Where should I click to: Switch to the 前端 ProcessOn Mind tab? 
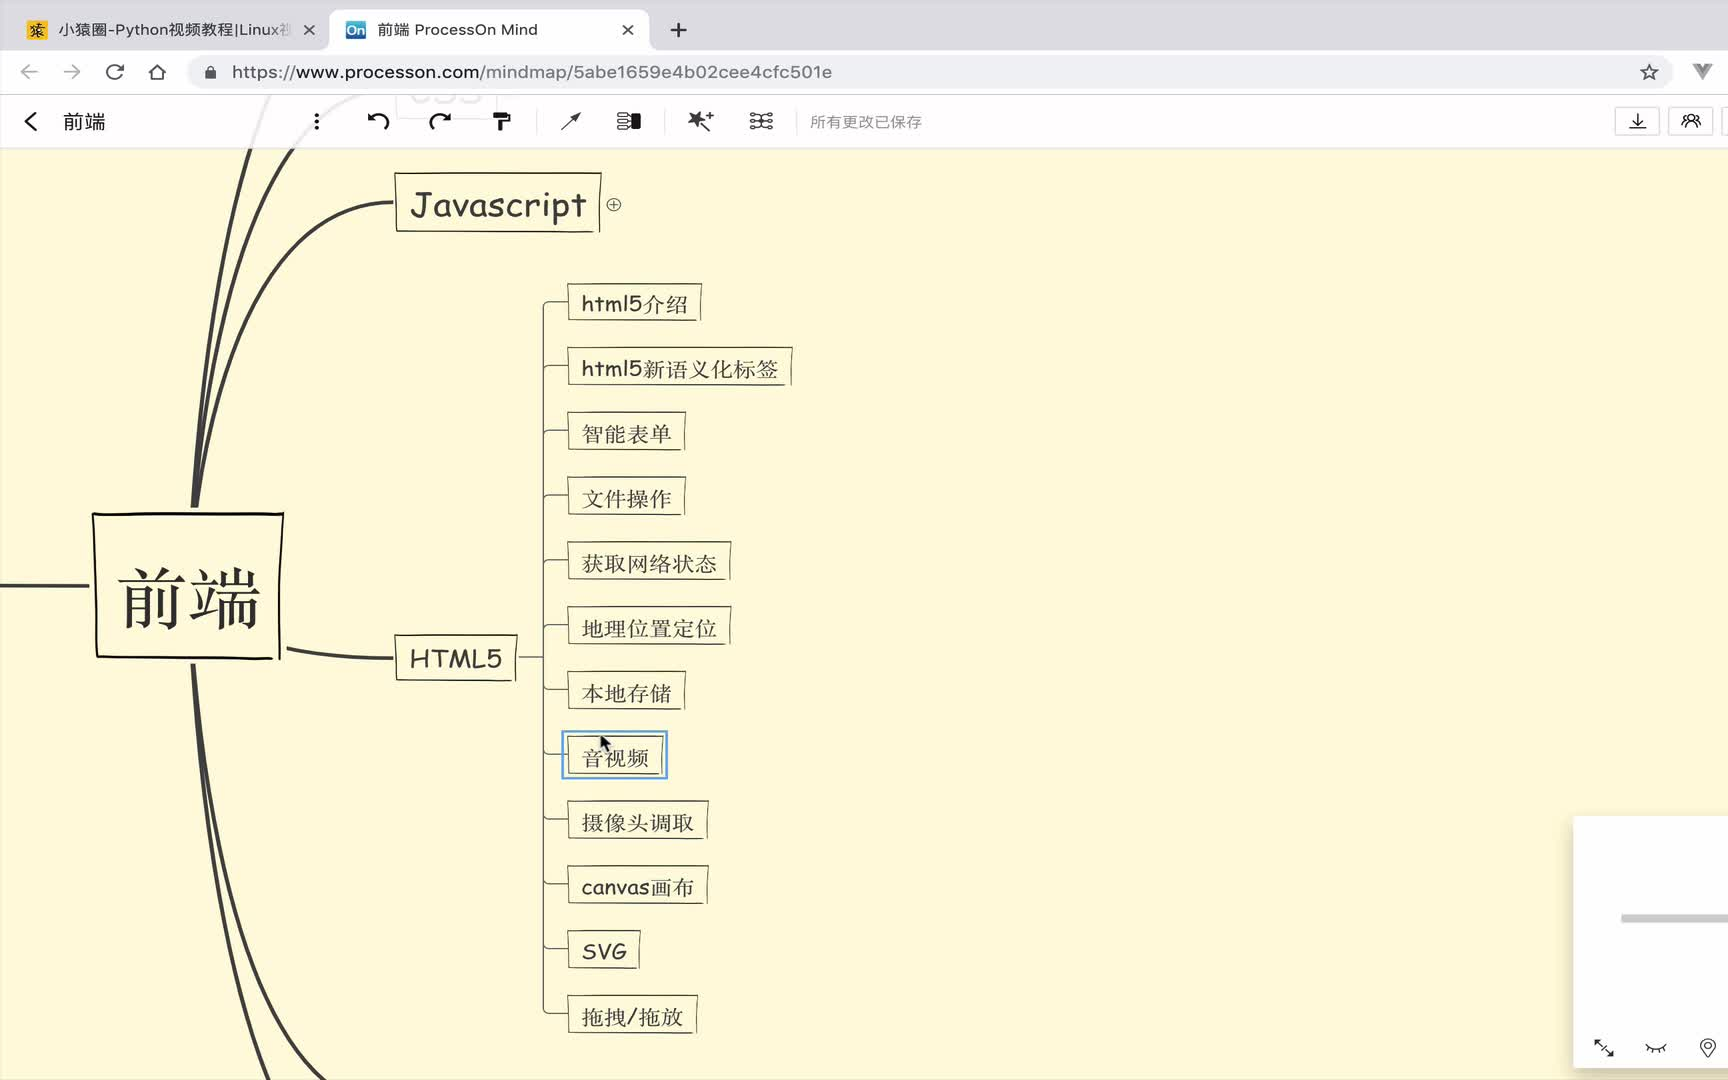[490, 30]
